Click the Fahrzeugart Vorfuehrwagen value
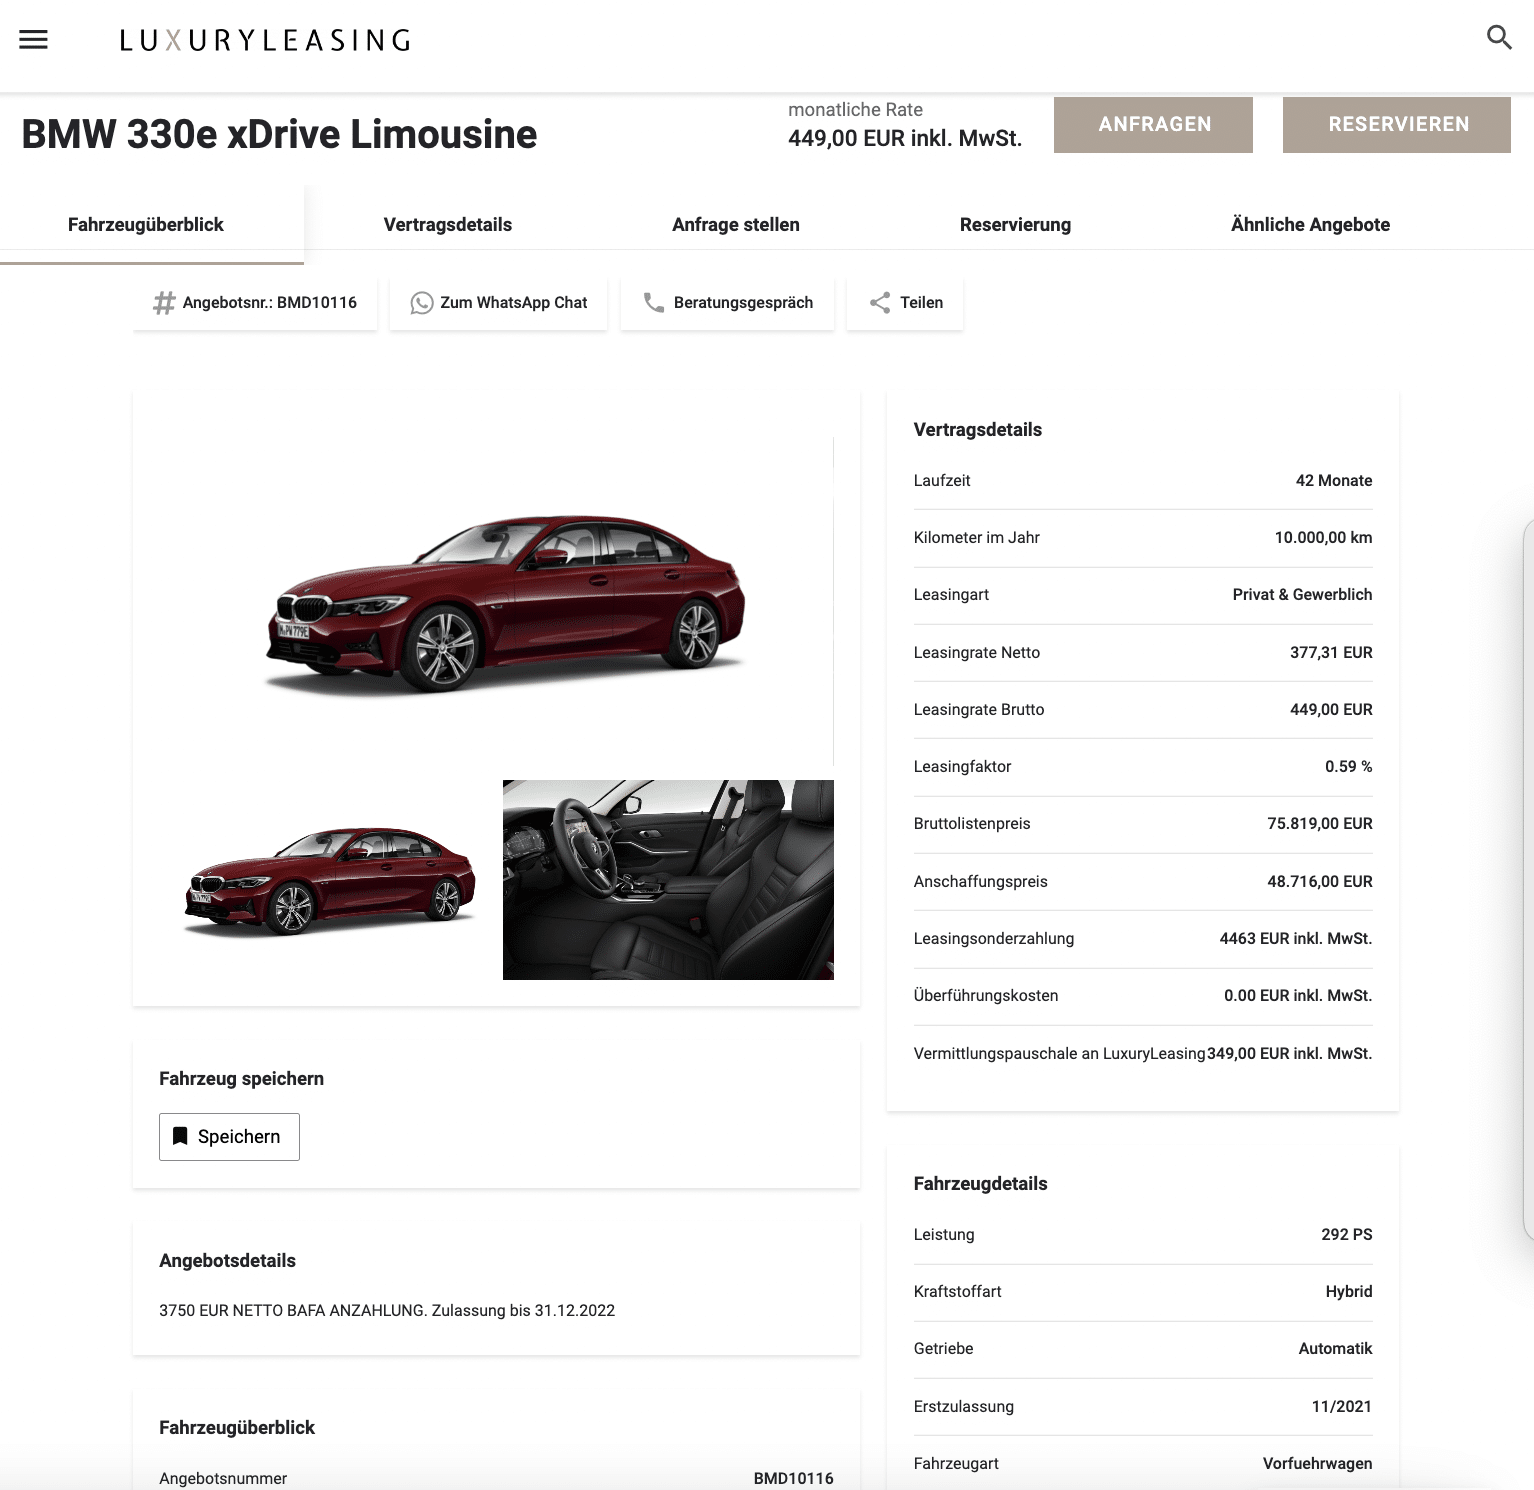Image resolution: width=1534 pixels, height=1490 pixels. tap(1317, 1464)
